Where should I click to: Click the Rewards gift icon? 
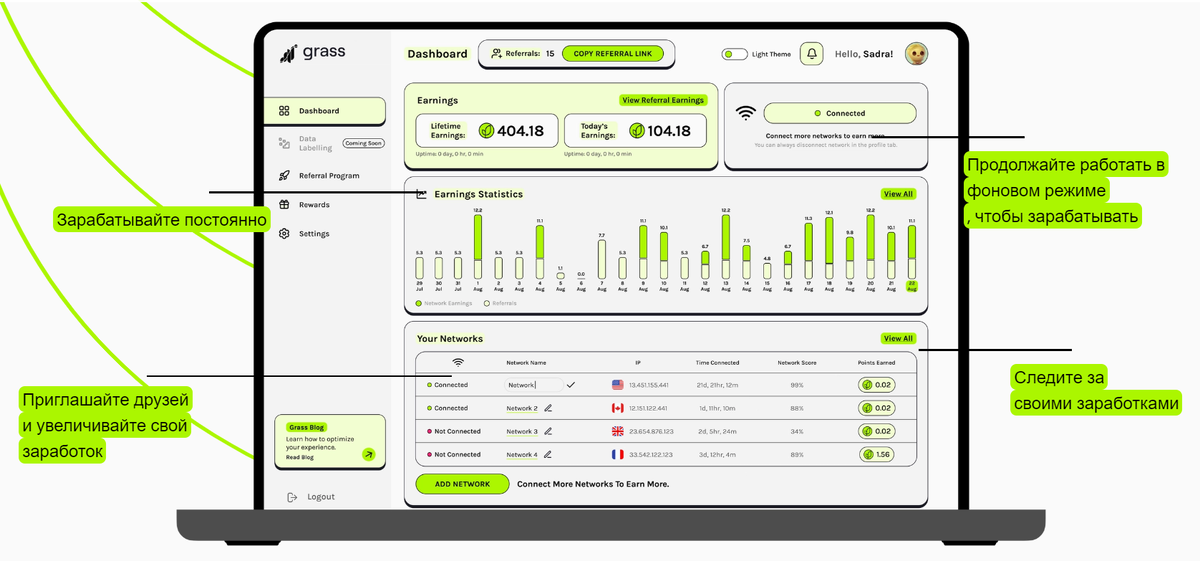[284, 205]
